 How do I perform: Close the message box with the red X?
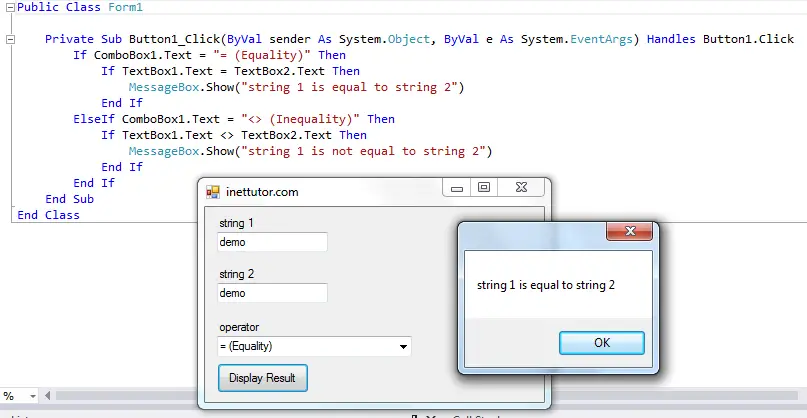tap(629, 231)
